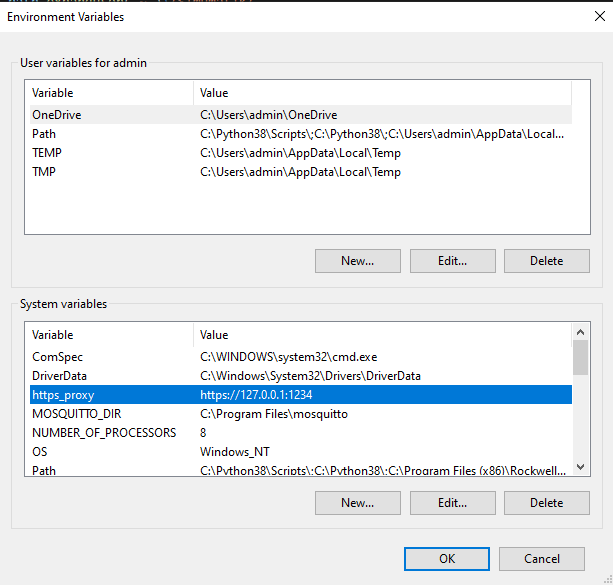
Task: Click Edit under User variables
Action: click(x=452, y=261)
